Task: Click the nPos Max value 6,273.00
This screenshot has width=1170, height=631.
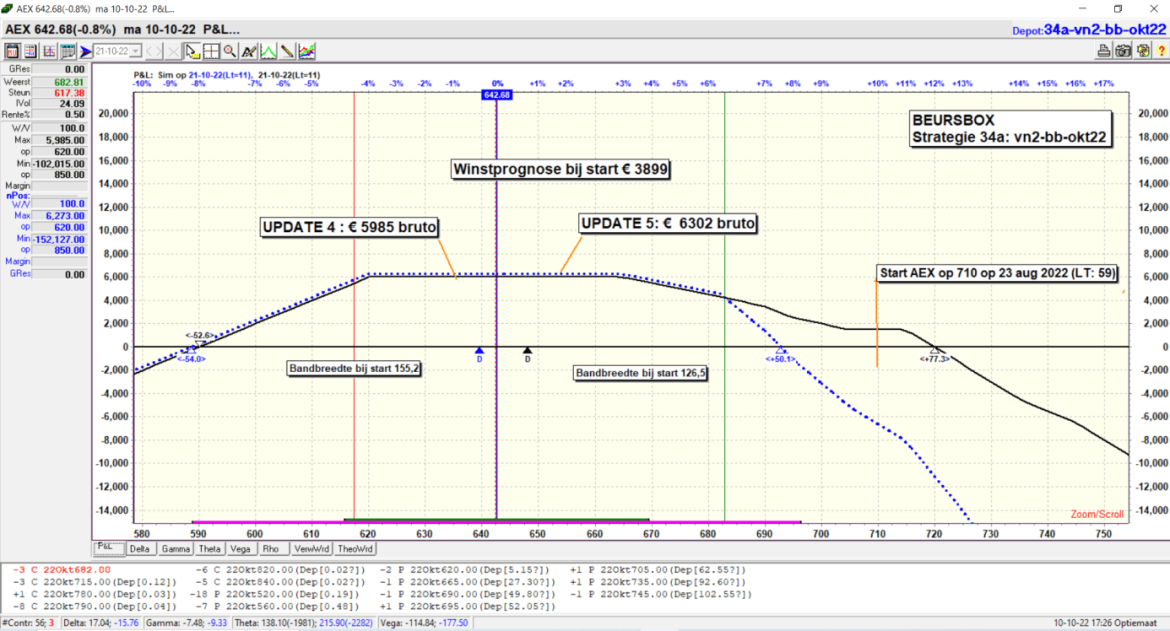Action: point(60,216)
